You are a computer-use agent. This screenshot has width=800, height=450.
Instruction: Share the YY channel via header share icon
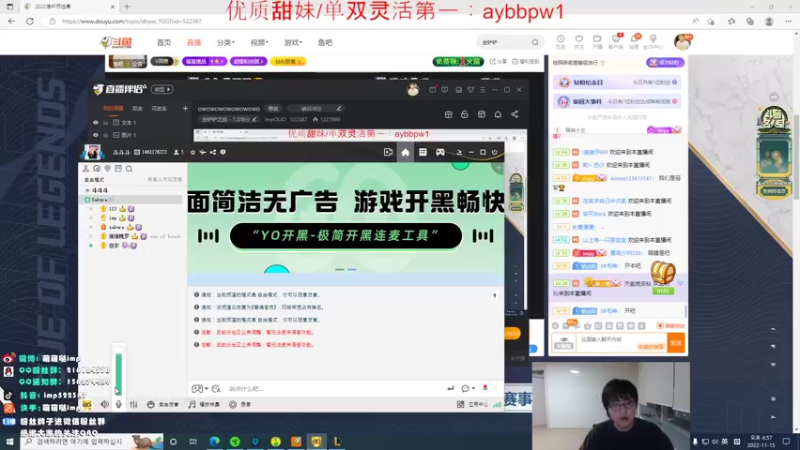[213, 152]
